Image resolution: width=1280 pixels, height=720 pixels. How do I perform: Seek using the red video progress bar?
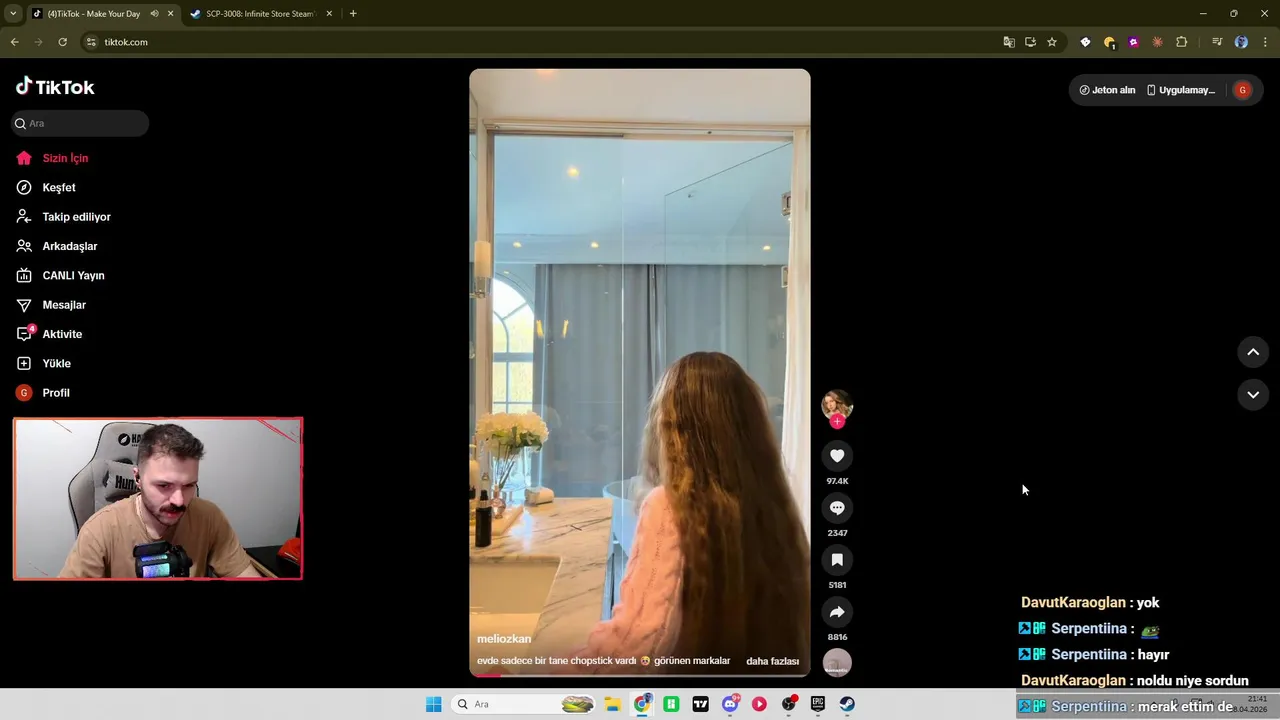tap(640, 675)
